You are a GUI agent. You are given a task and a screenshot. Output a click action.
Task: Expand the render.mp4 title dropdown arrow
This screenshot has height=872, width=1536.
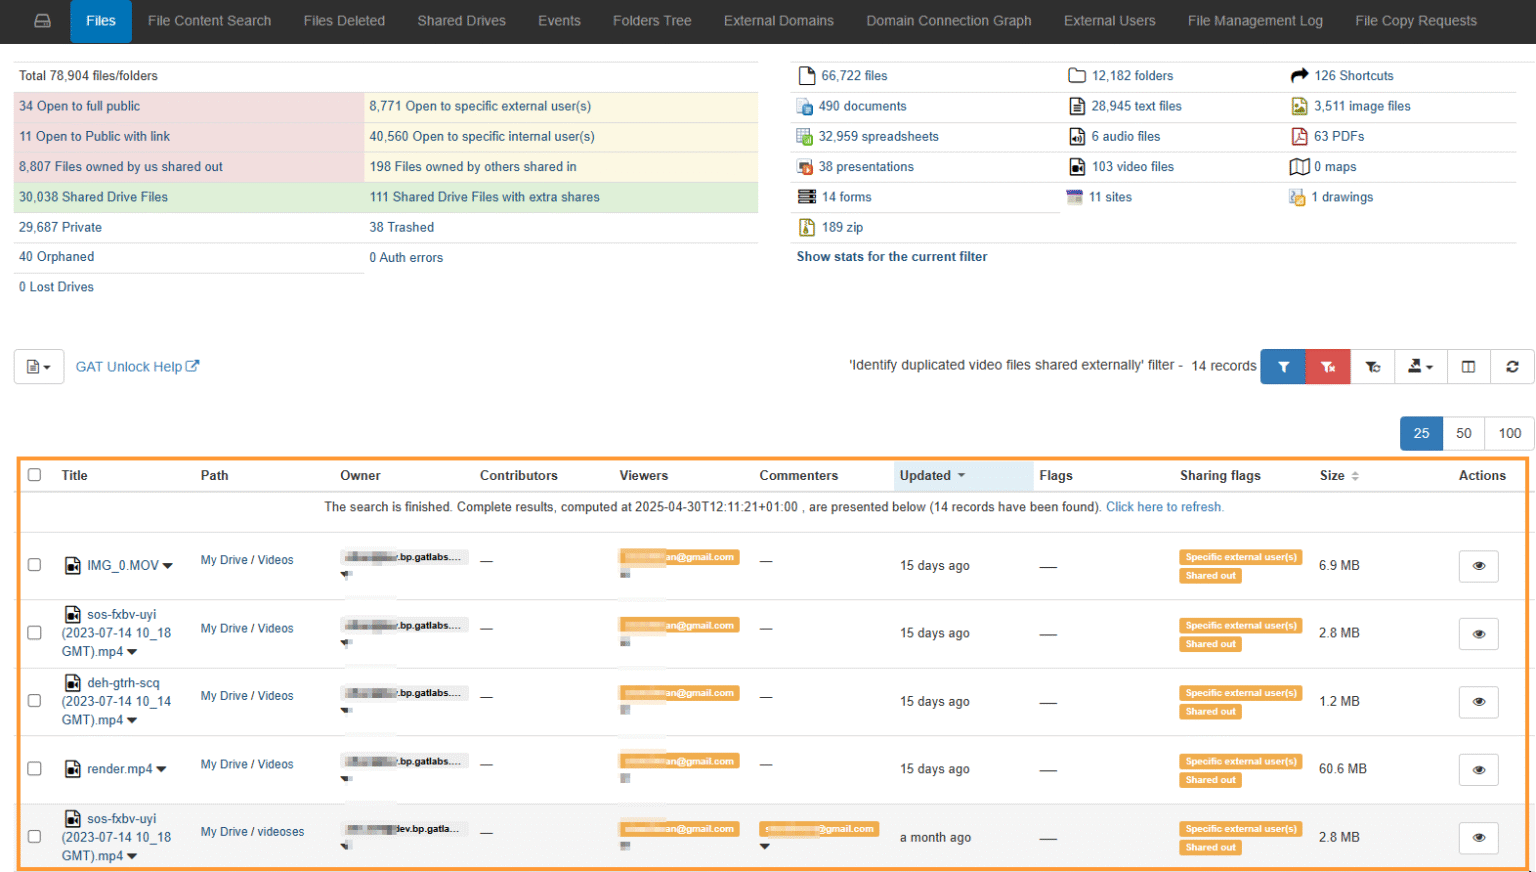(161, 769)
